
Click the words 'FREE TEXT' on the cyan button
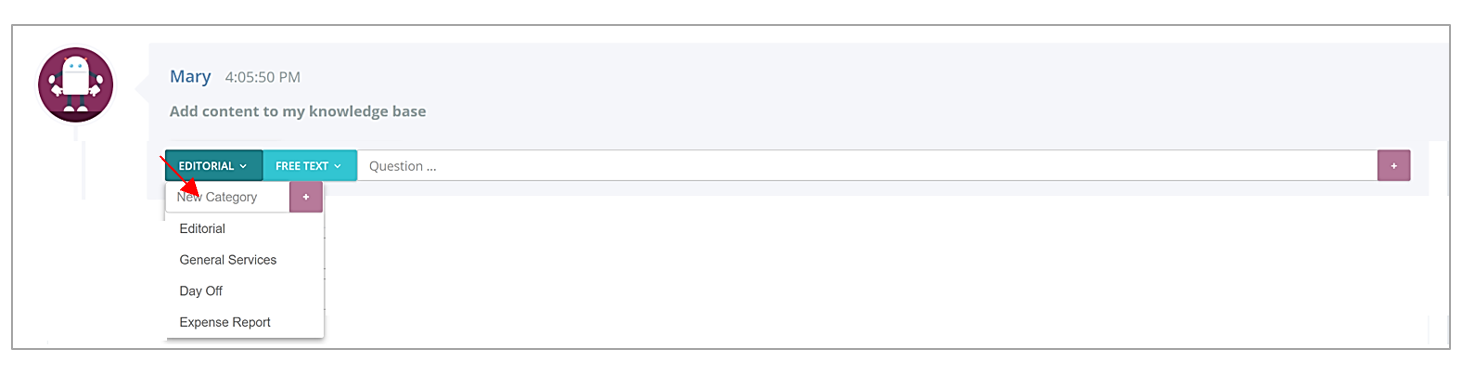coord(302,166)
